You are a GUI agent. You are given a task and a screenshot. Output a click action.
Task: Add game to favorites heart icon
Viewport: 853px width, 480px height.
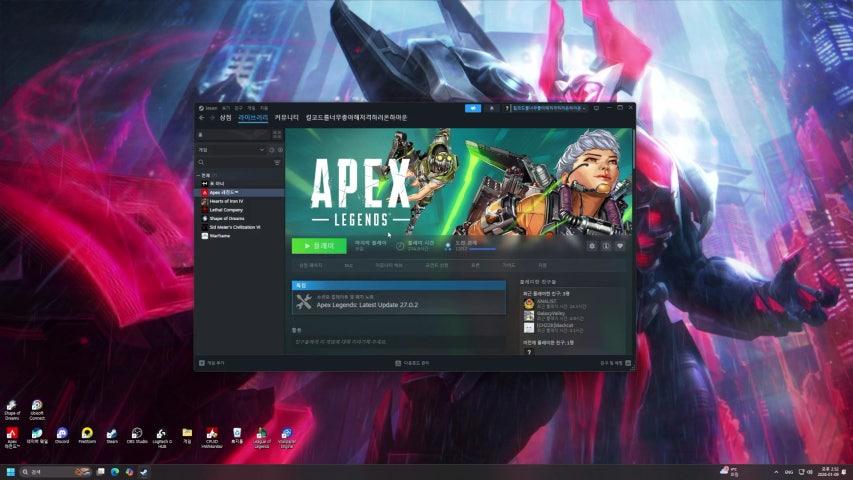click(620, 246)
